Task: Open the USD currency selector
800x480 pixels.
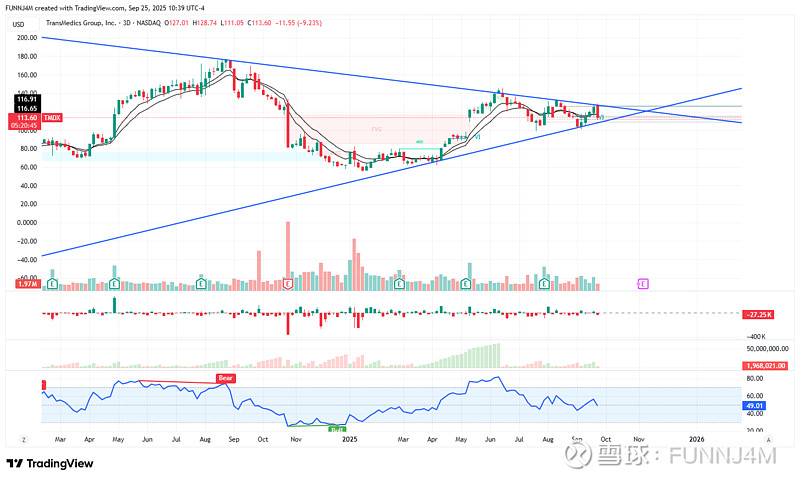Action: [19, 24]
